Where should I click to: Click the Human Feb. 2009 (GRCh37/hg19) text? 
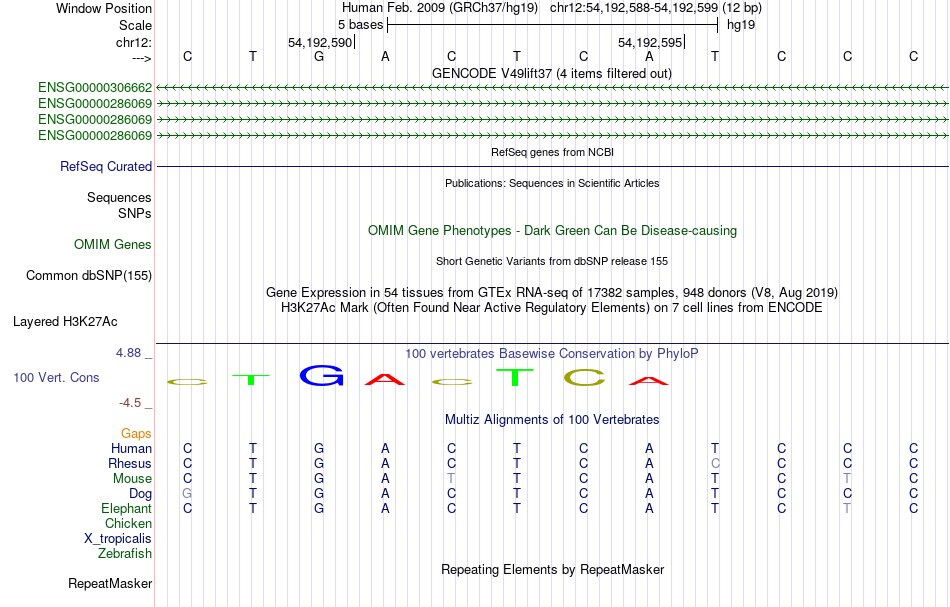[x=440, y=8]
